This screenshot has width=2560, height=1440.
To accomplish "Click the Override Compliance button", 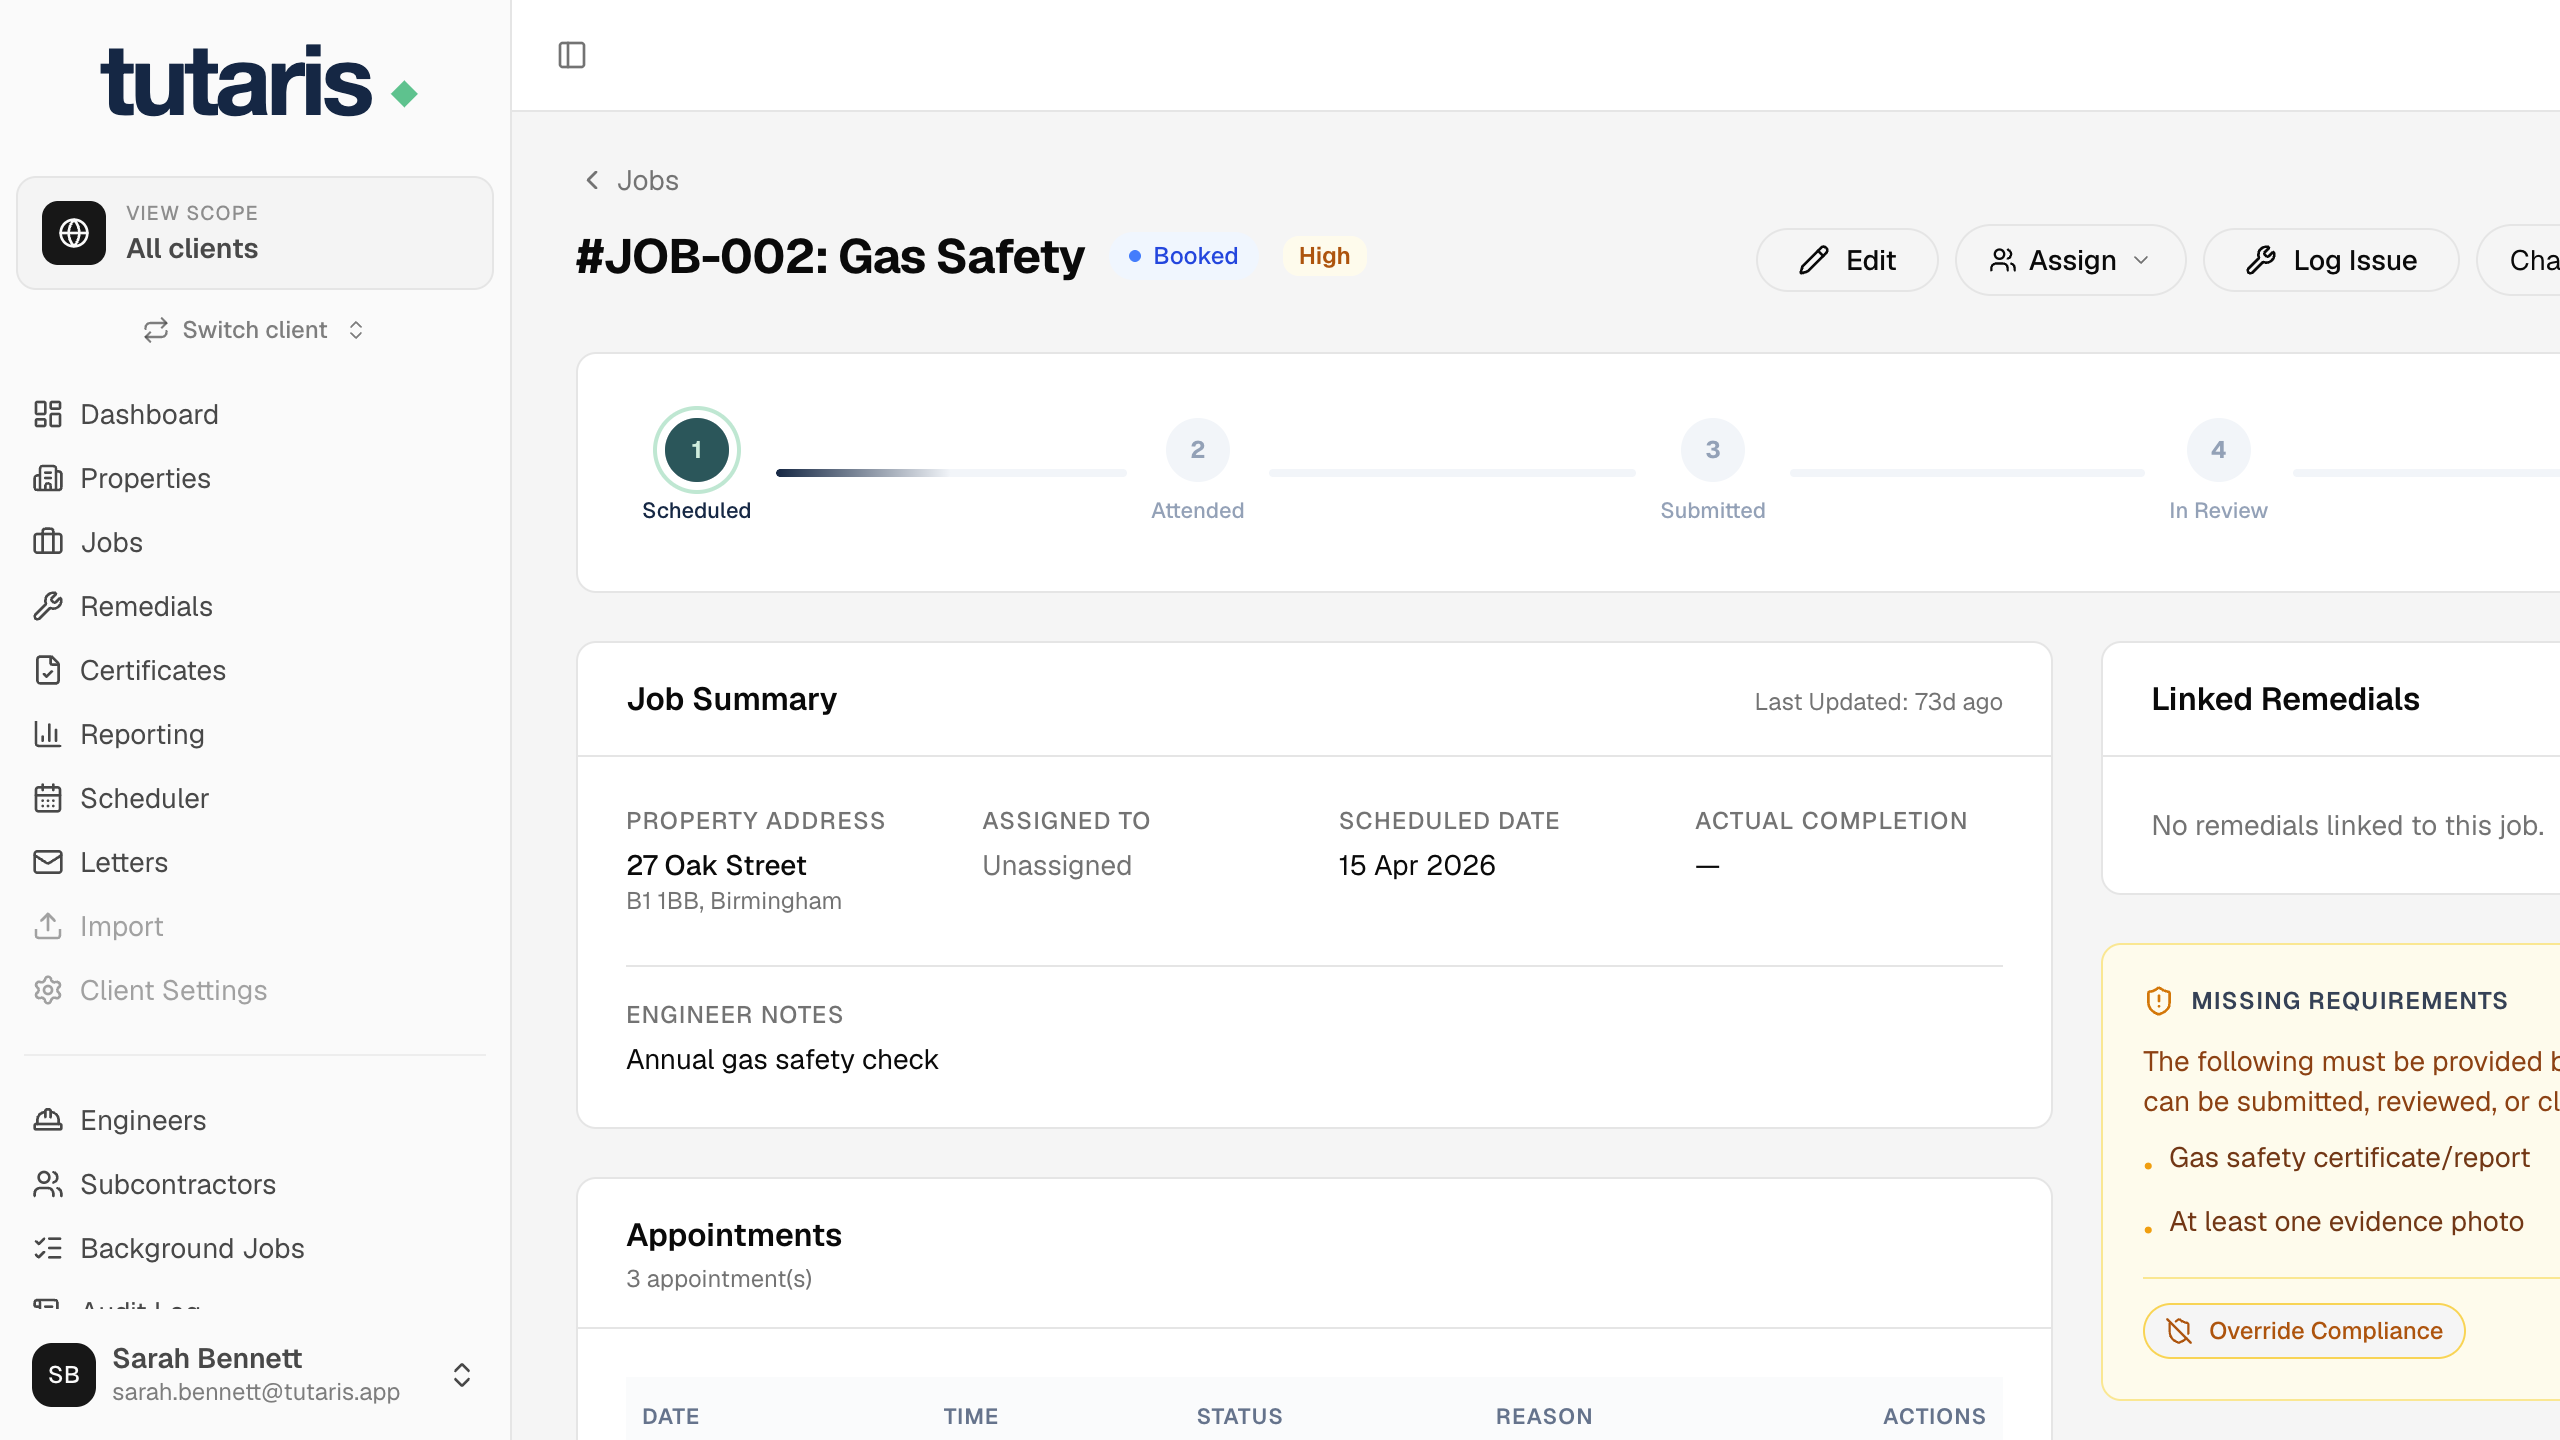I will (2304, 1331).
